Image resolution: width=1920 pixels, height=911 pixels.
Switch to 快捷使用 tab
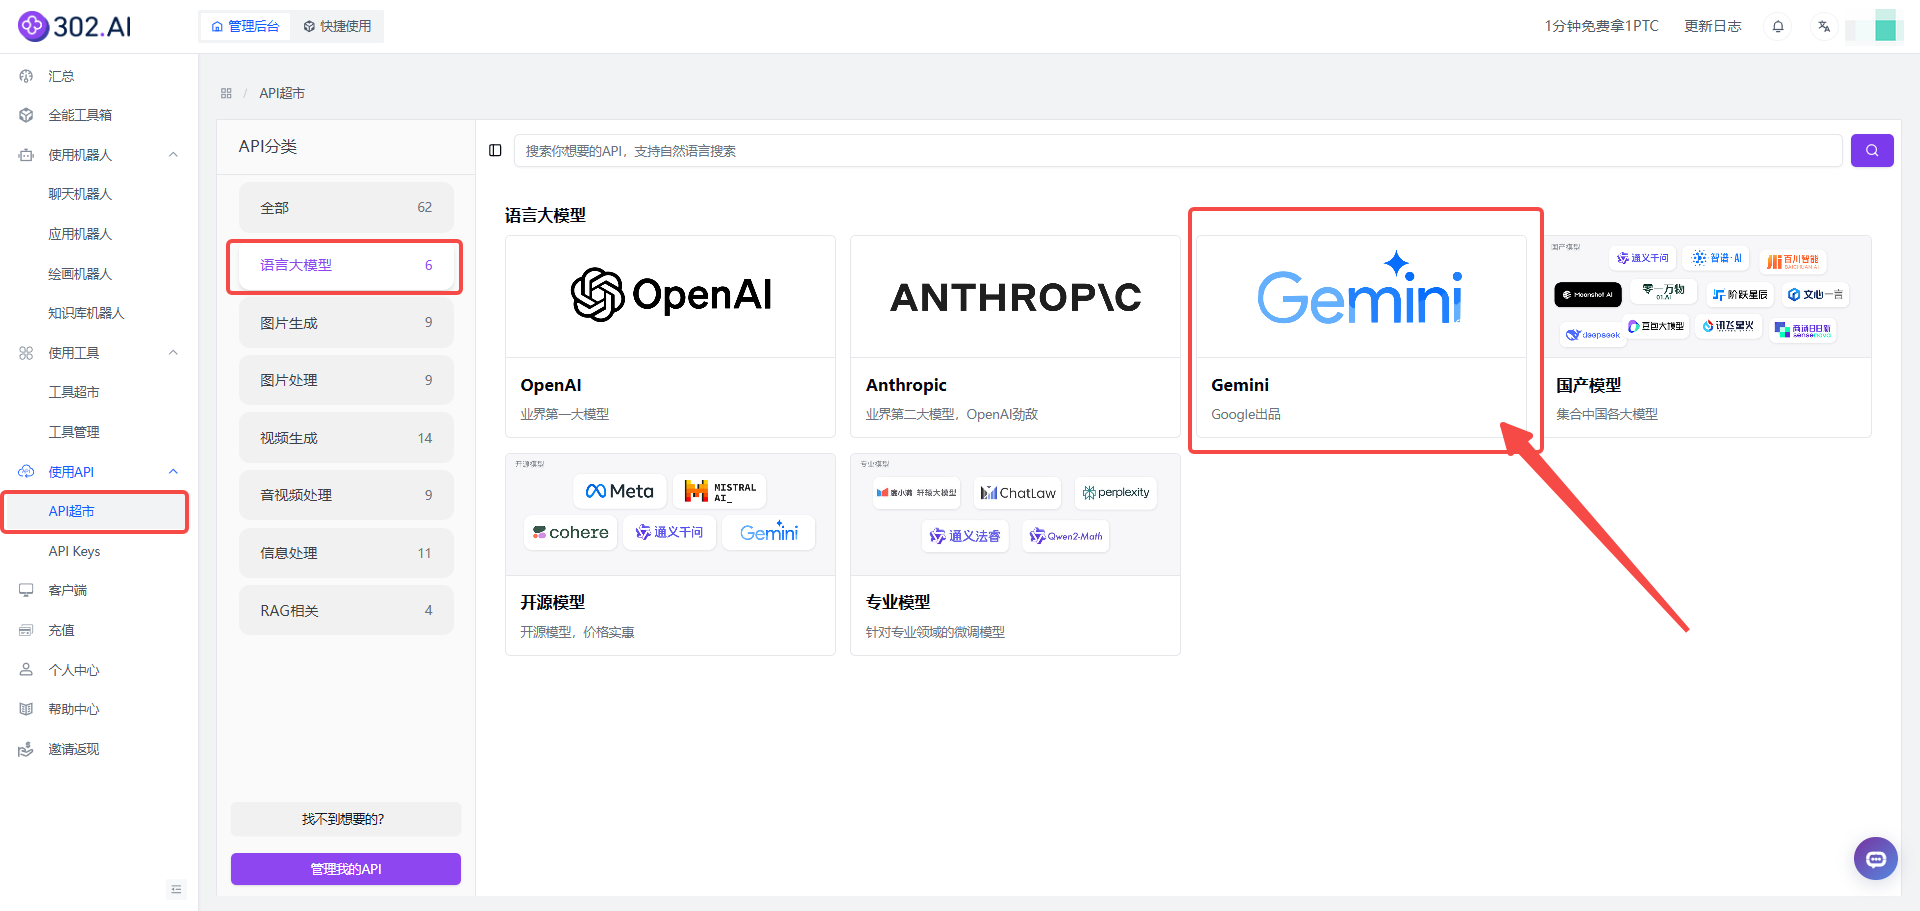337,26
